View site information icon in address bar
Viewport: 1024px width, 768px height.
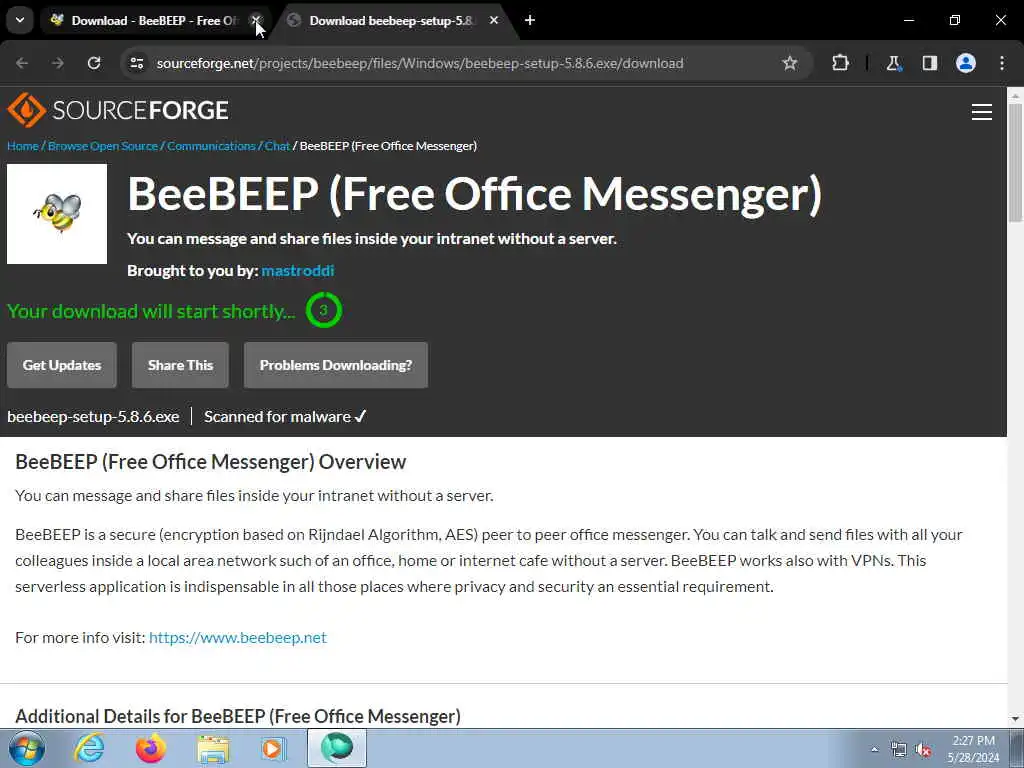click(x=136, y=63)
